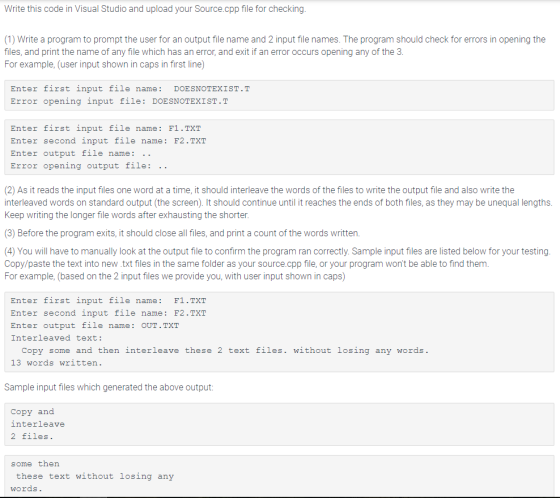Screen dimensions: 560x498
Task: Click the line 'Copy some and then interleave these 2 text files.'
Action: coord(225,350)
